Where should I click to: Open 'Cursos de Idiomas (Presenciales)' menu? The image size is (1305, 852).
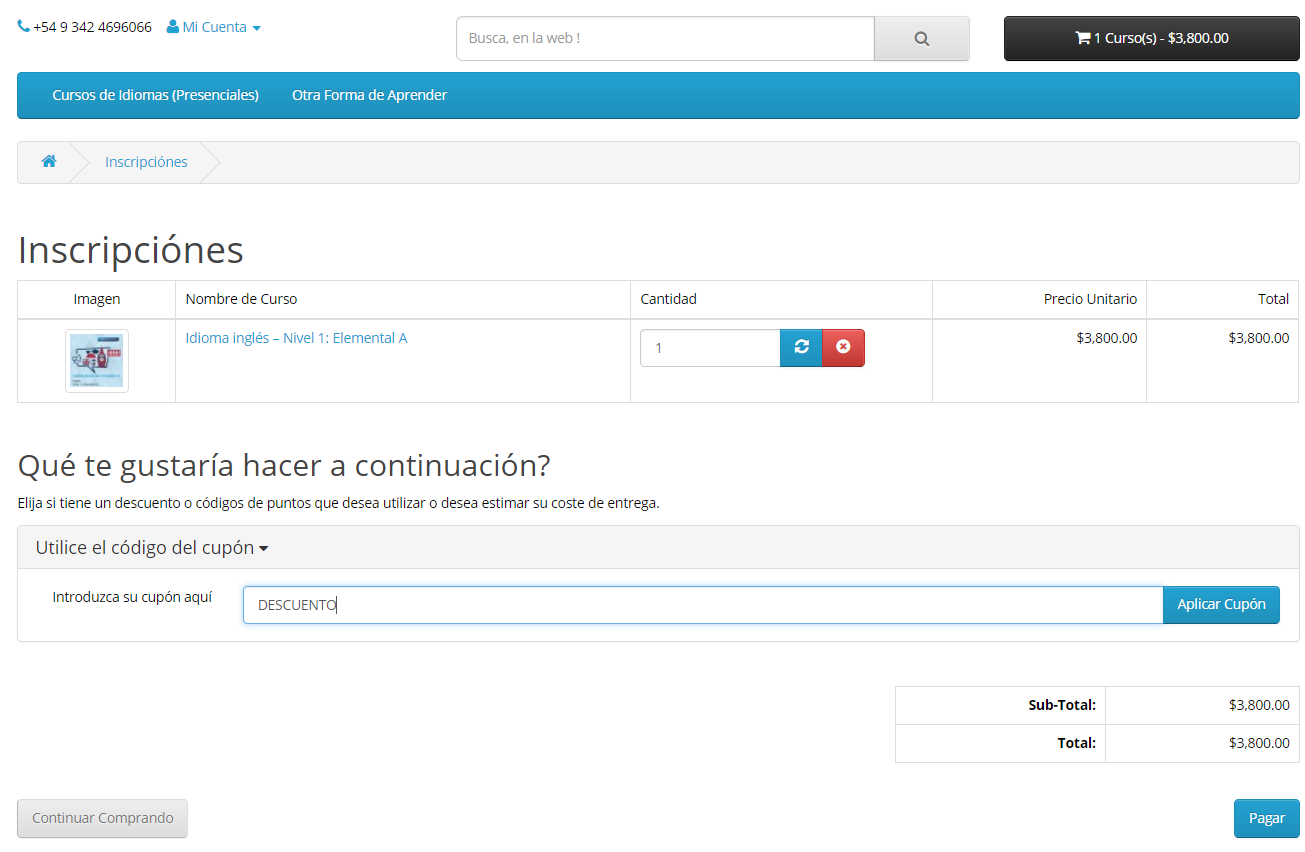(155, 95)
